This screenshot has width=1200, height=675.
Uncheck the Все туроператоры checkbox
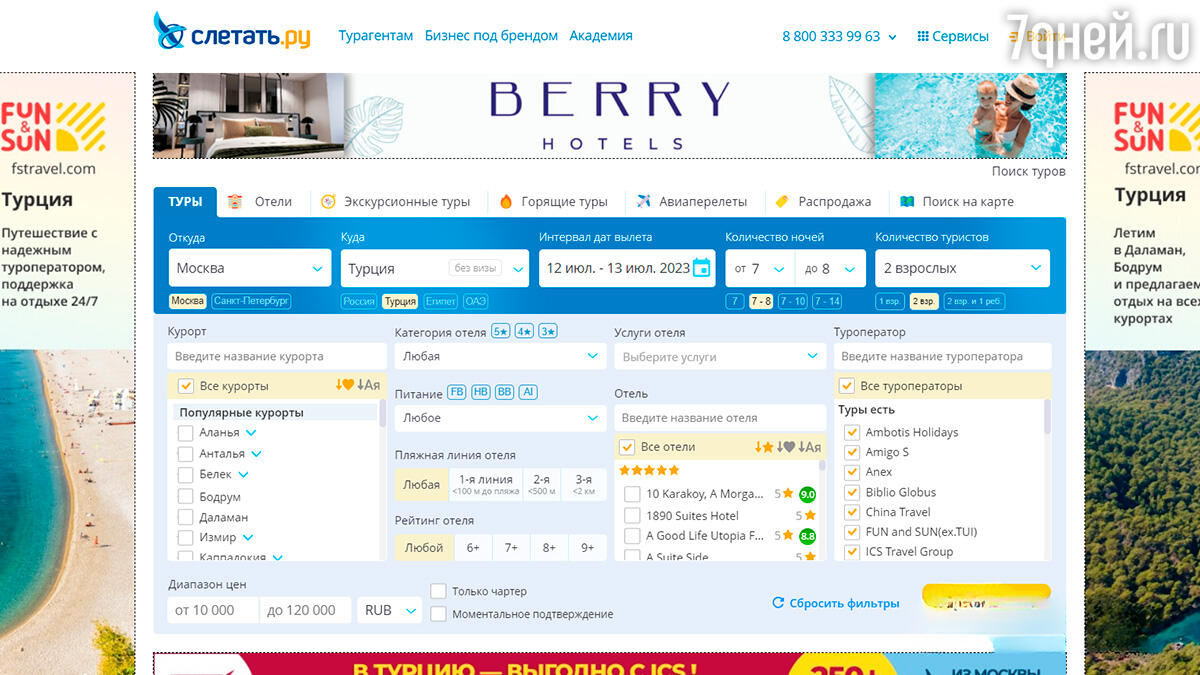point(847,386)
